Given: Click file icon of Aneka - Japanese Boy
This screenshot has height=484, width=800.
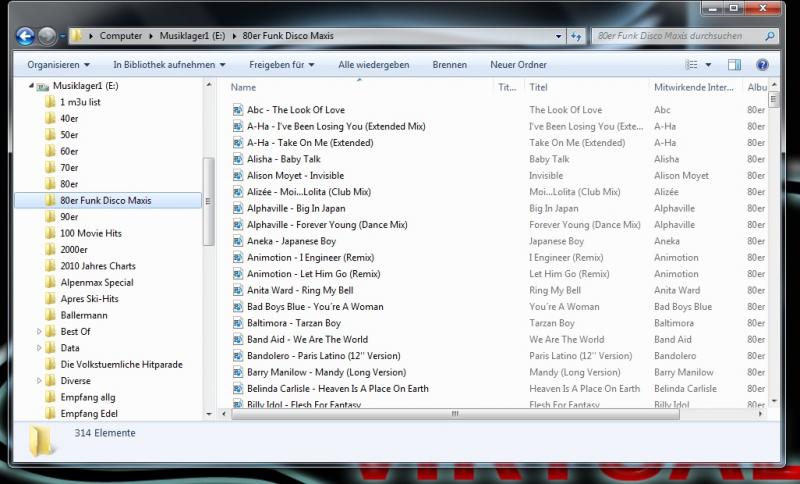Looking at the screenshot, I should point(238,241).
